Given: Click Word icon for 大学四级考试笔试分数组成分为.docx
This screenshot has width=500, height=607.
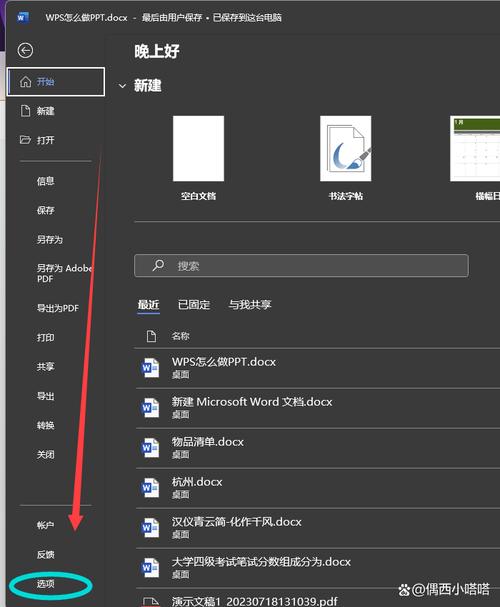Looking at the screenshot, I should tap(150, 568).
